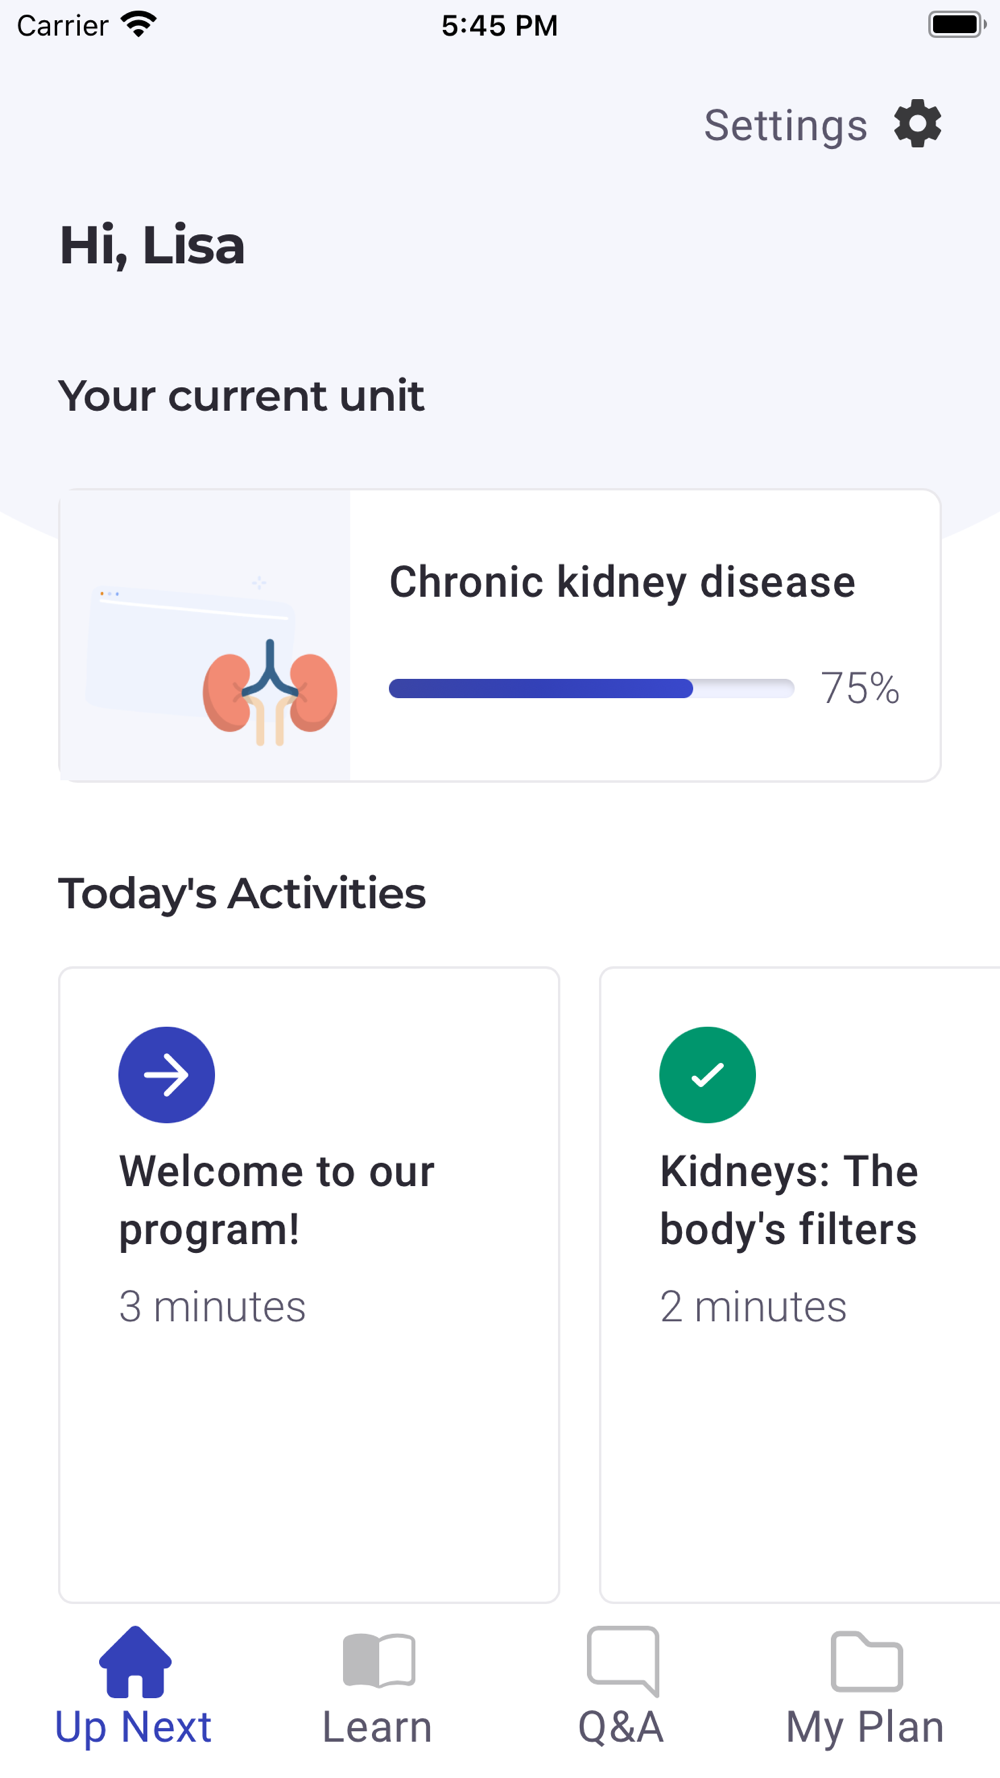Select the Up Next tab label
This screenshot has height=1778, width=1000.
[x=133, y=1728]
